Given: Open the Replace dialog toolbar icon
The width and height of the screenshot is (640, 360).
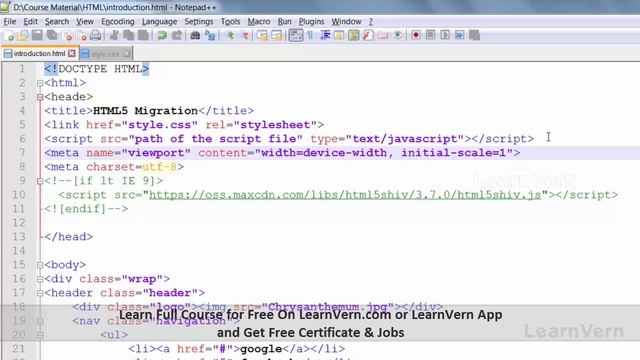Looking at the screenshot, I should point(210,36).
